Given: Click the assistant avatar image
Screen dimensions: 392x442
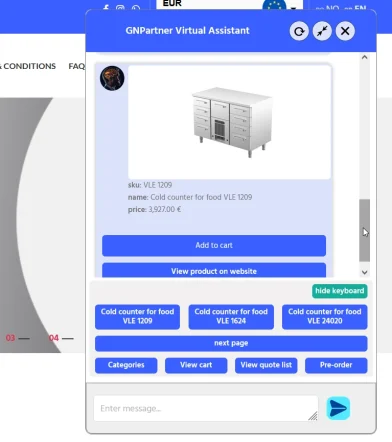Looking at the screenshot, I should [x=112, y=78].
